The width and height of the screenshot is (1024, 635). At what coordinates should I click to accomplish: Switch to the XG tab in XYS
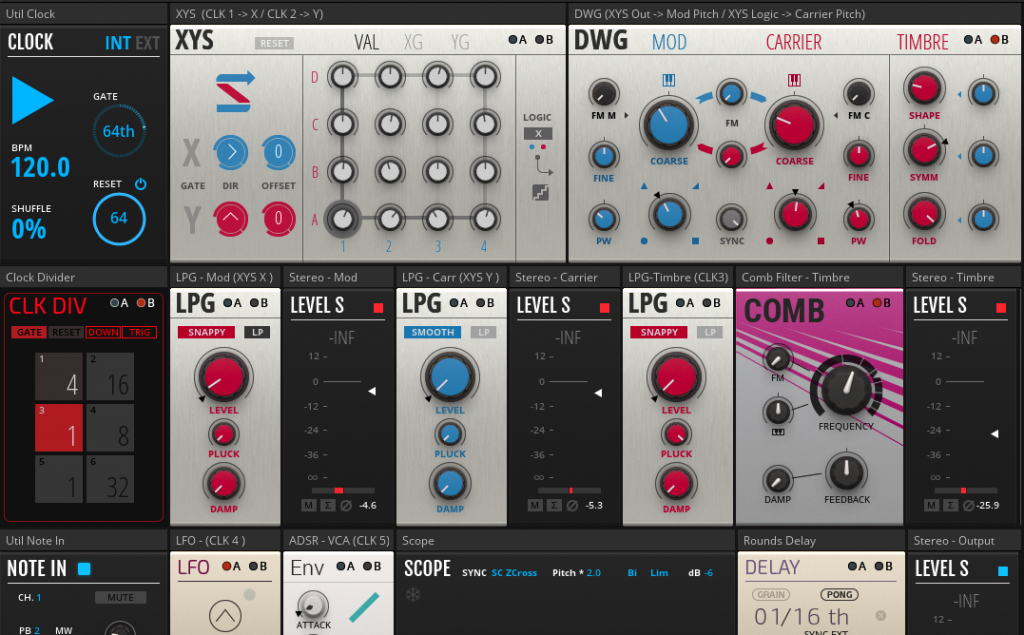tap(413, 42)
